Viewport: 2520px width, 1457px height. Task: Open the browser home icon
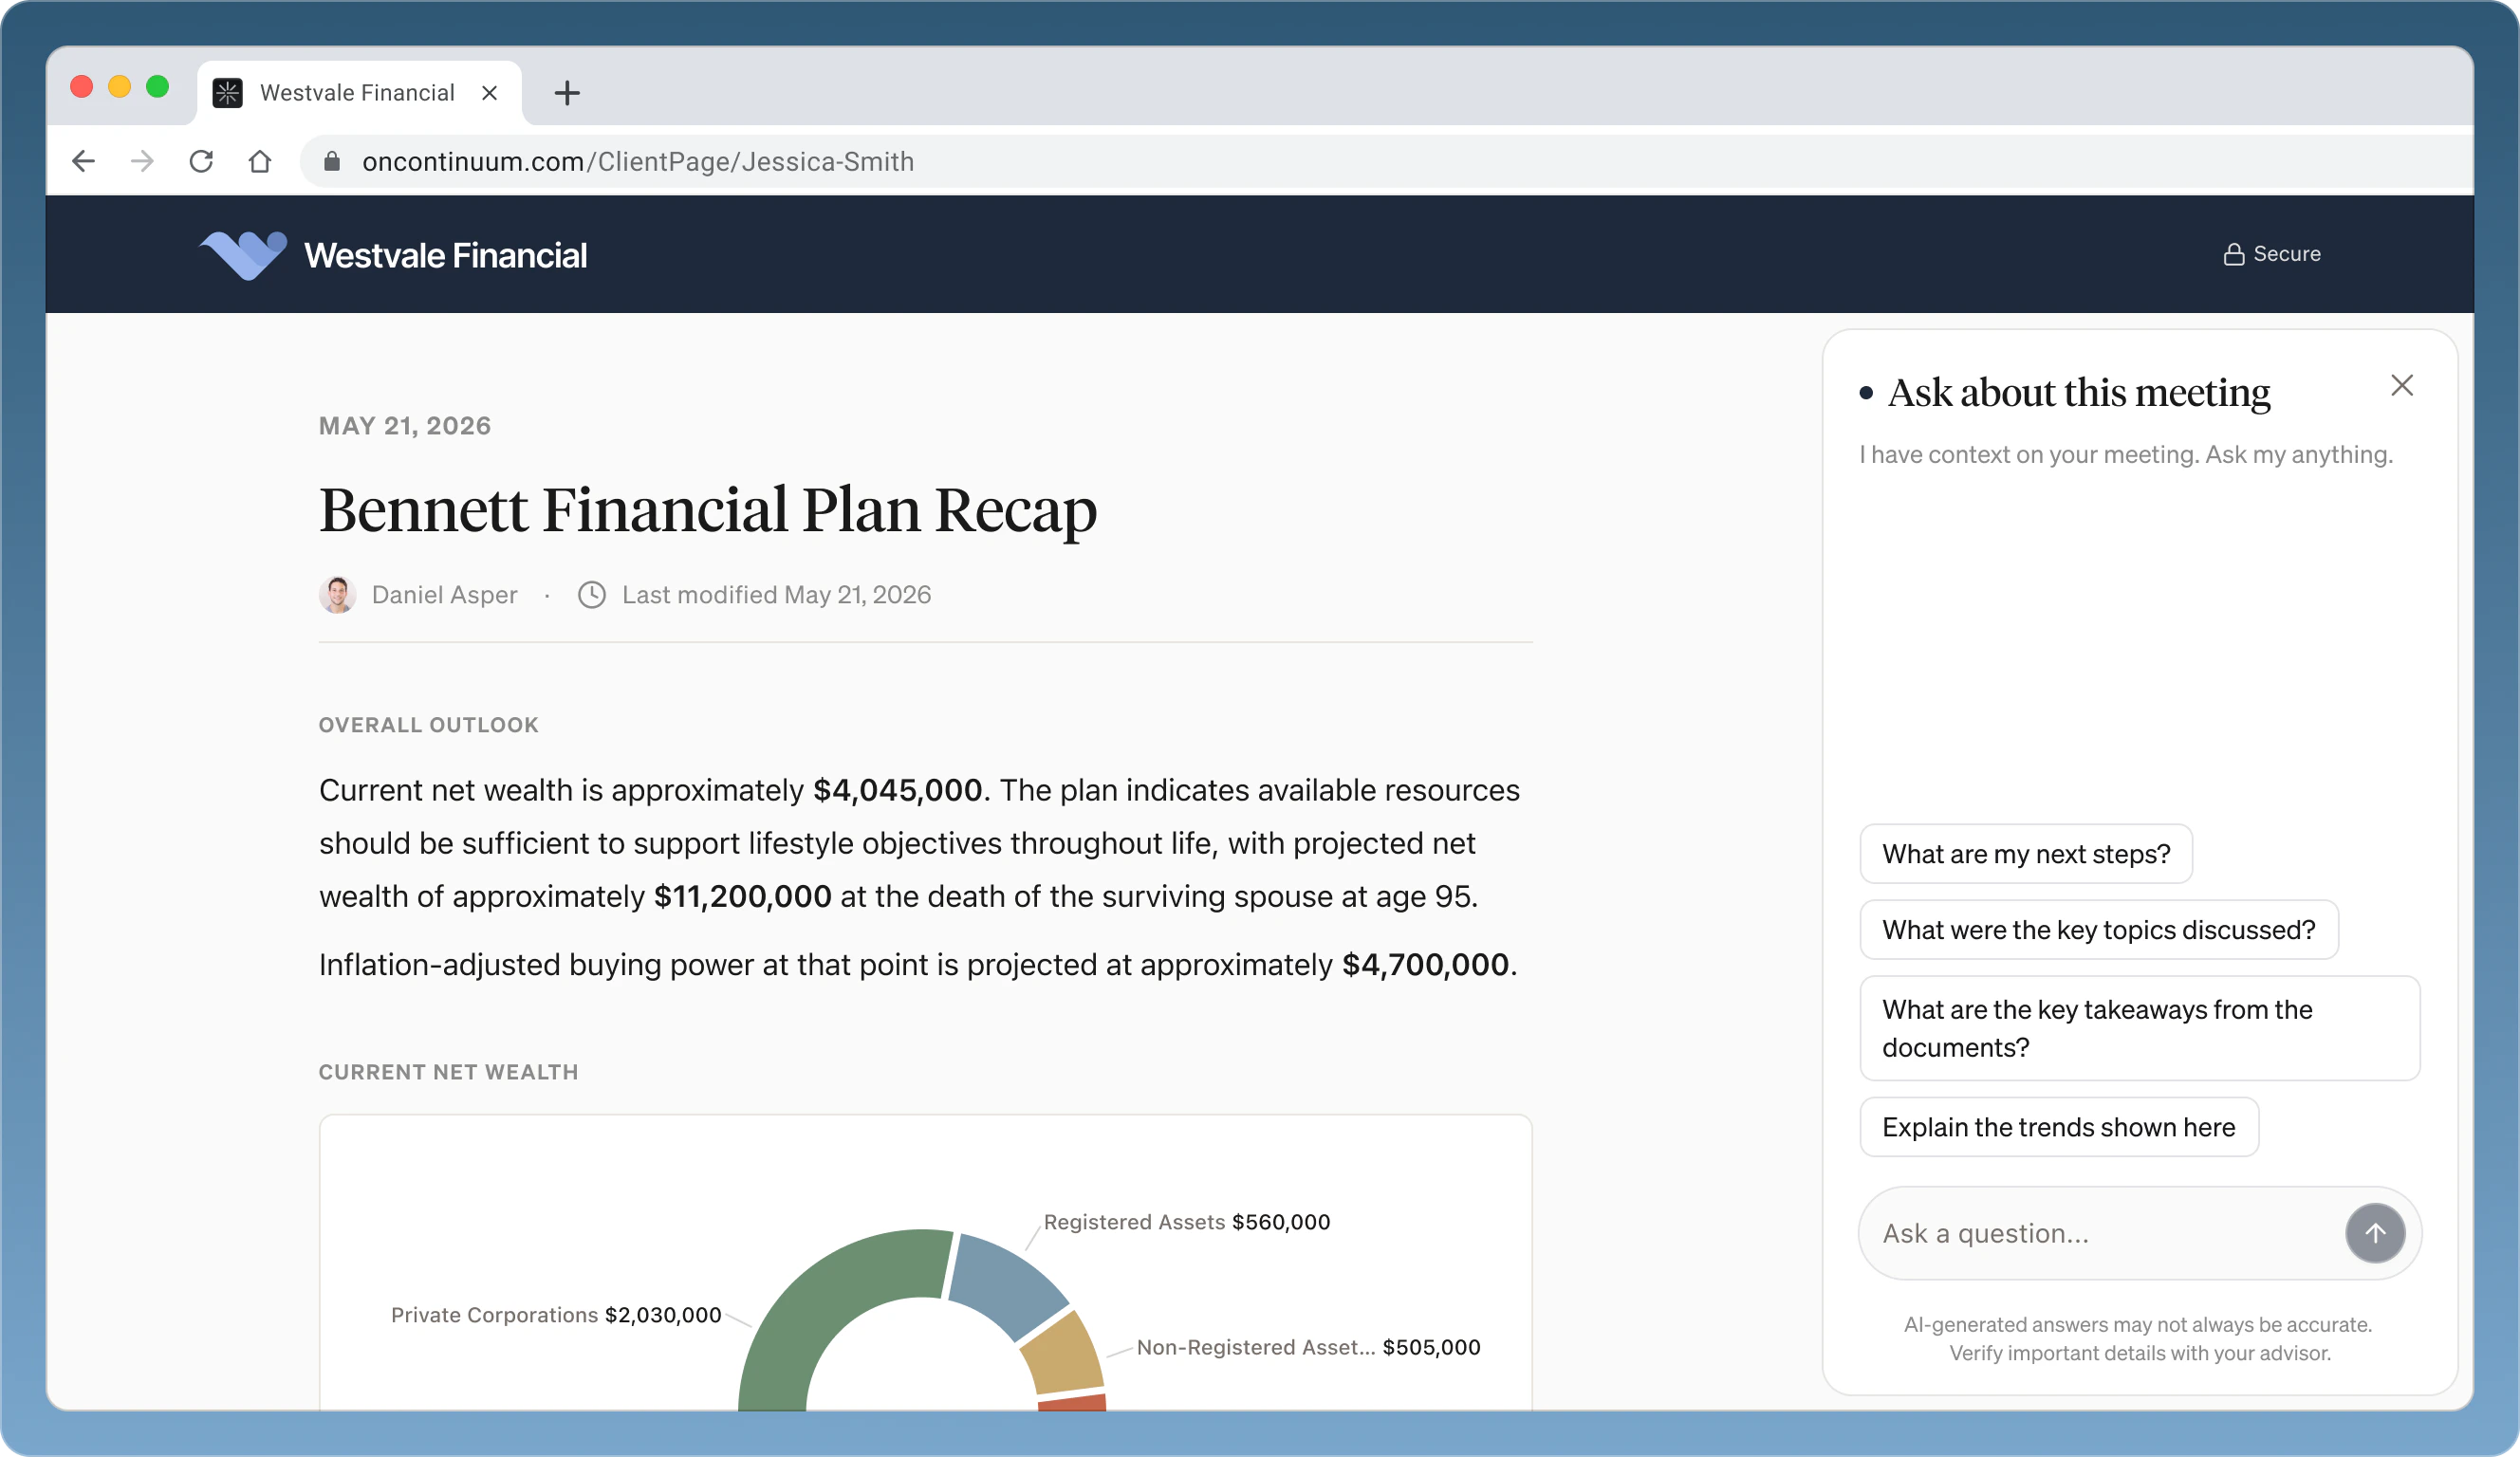point(260,161)
